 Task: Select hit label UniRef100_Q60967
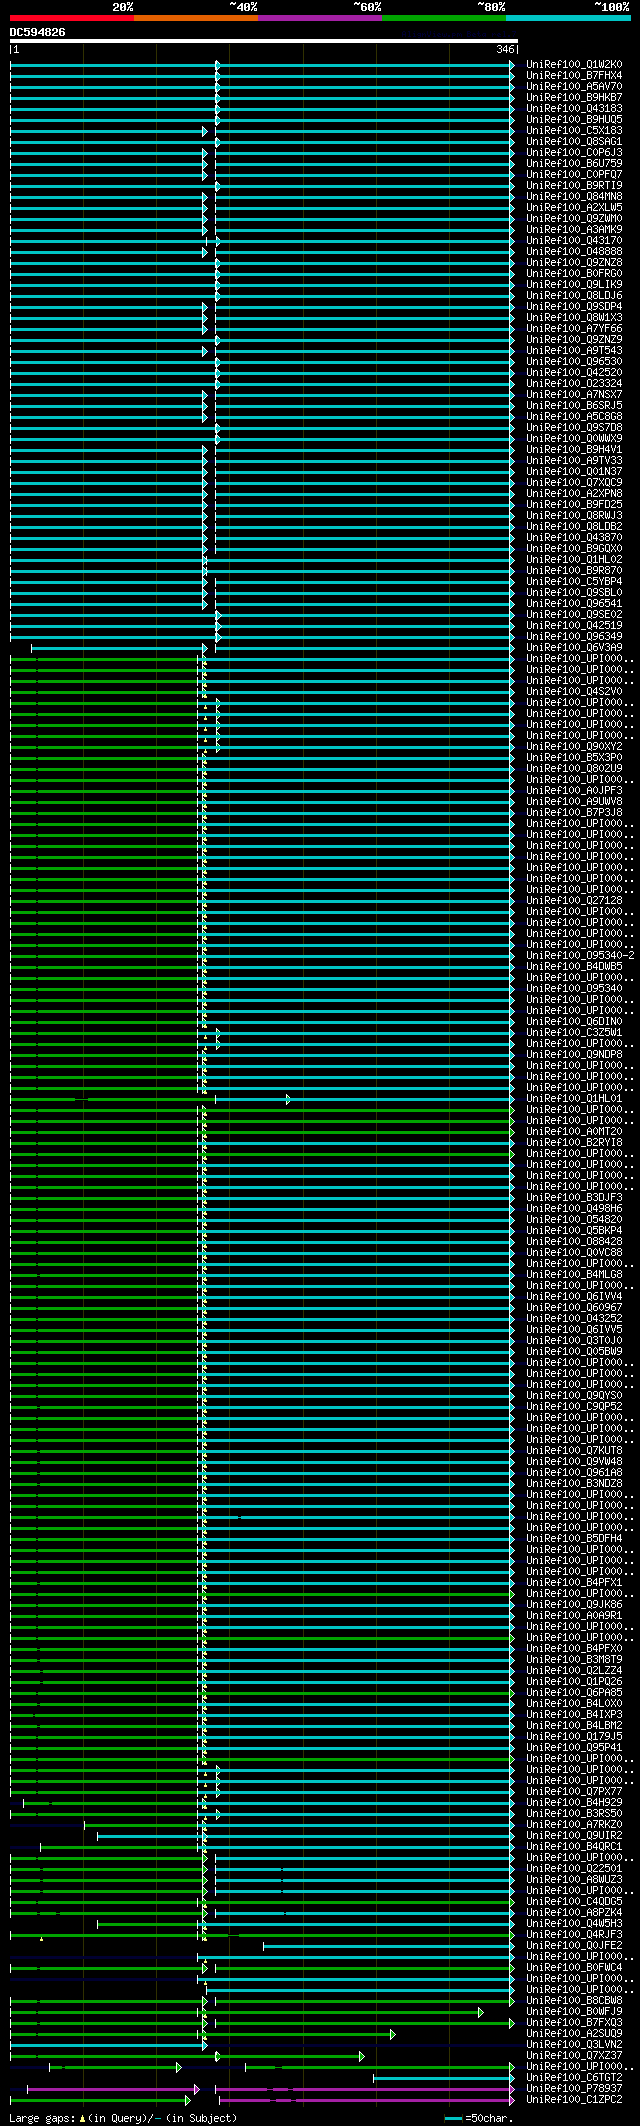pos(574,1307)
